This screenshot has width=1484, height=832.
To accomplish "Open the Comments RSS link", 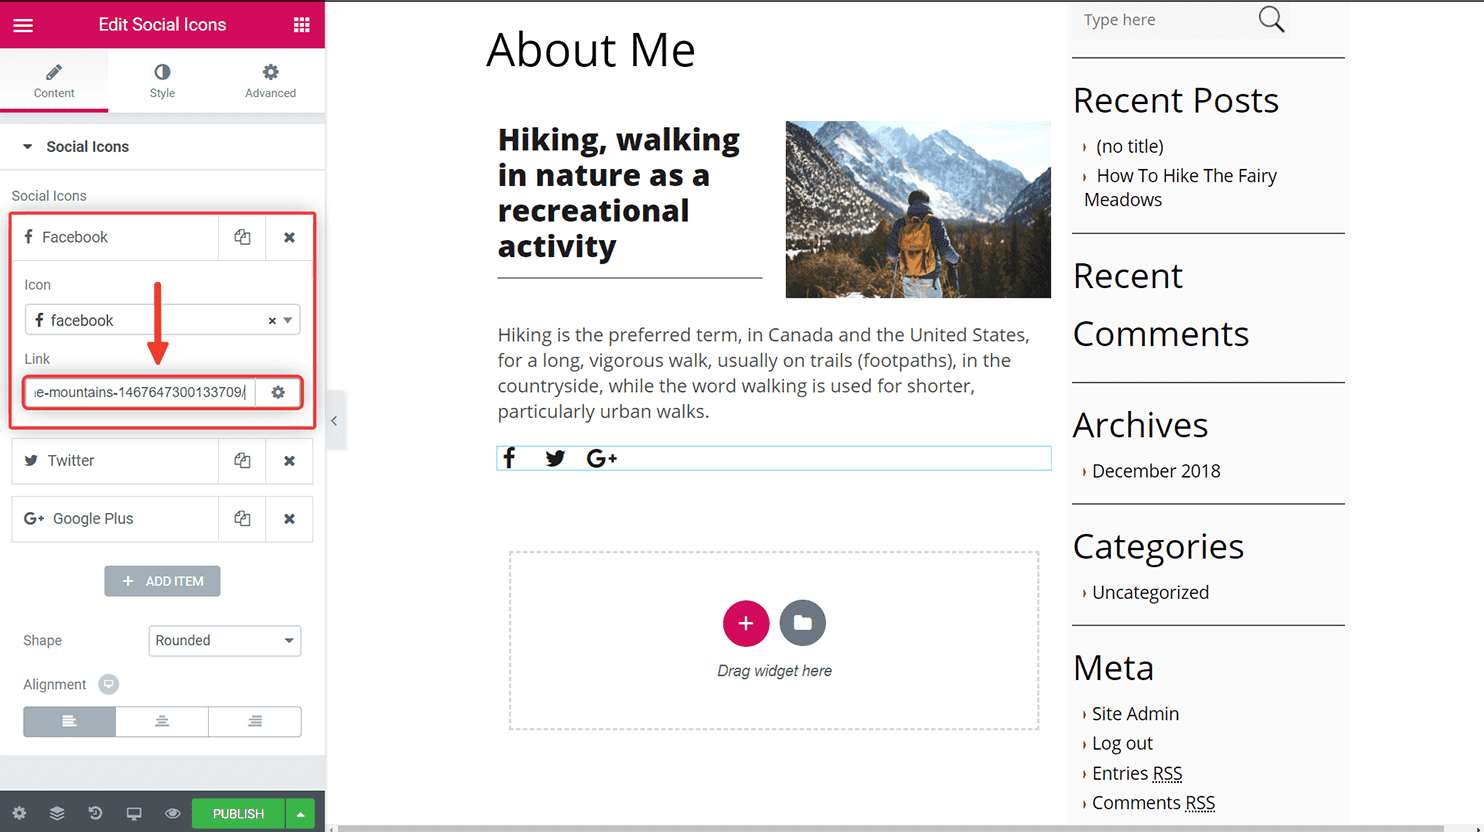I will point(1153,803).
